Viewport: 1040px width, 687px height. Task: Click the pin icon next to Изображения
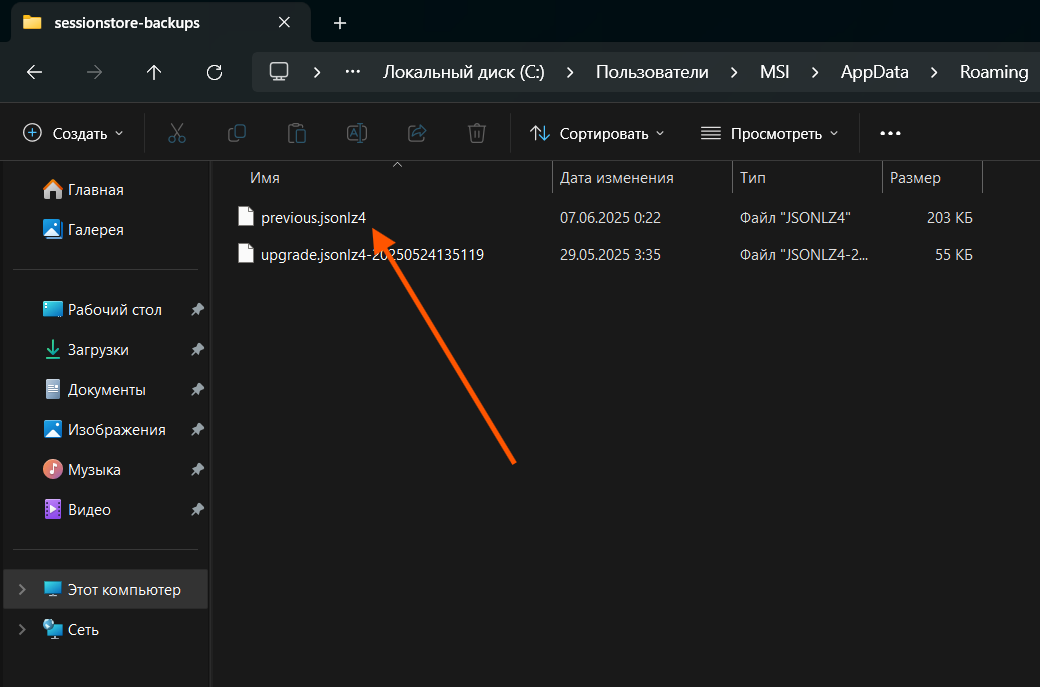(197, 430)
